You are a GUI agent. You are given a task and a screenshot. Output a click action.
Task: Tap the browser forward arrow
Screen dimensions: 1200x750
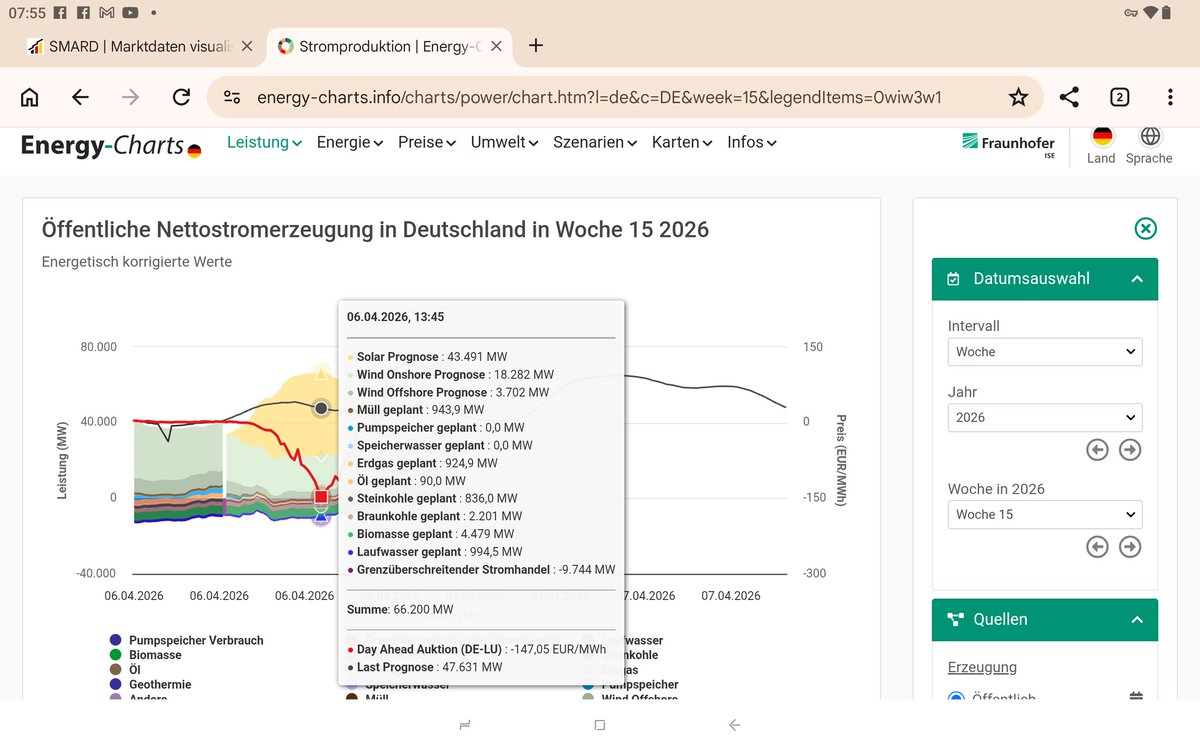[x=130, y=97]
